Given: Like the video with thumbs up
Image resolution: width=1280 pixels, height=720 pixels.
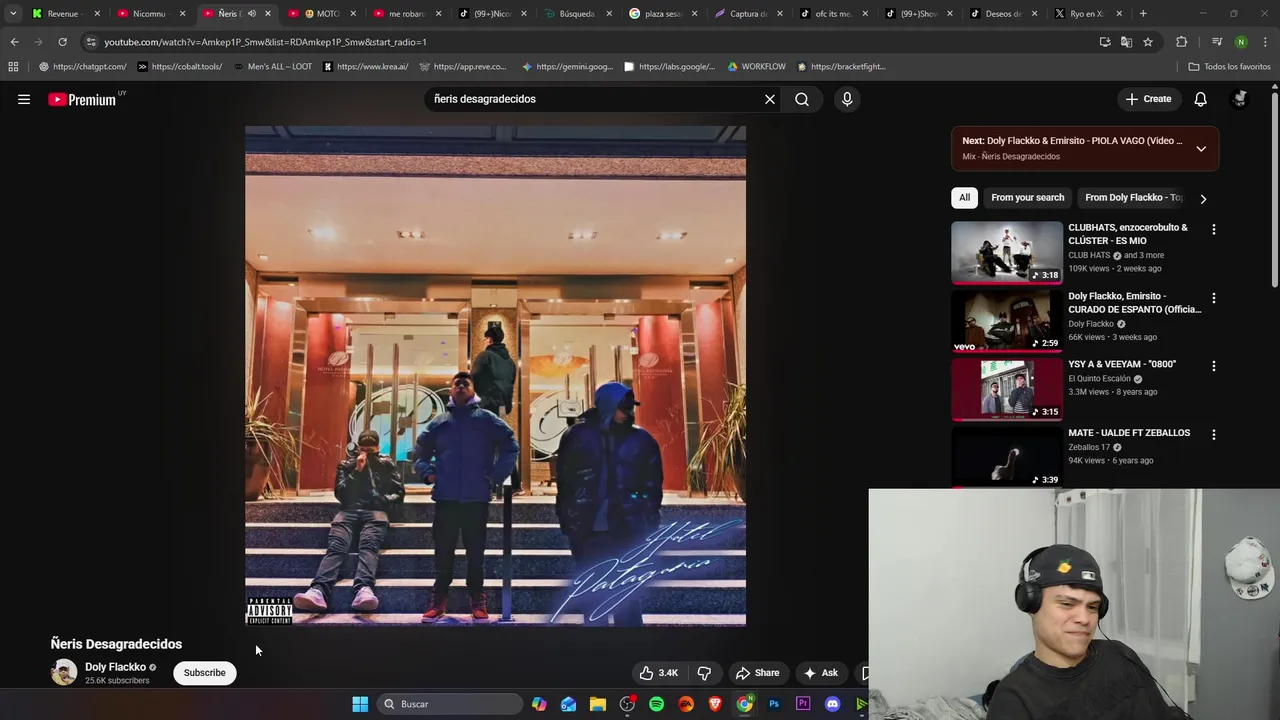Looking at the screenshot, I should (659, 673).
